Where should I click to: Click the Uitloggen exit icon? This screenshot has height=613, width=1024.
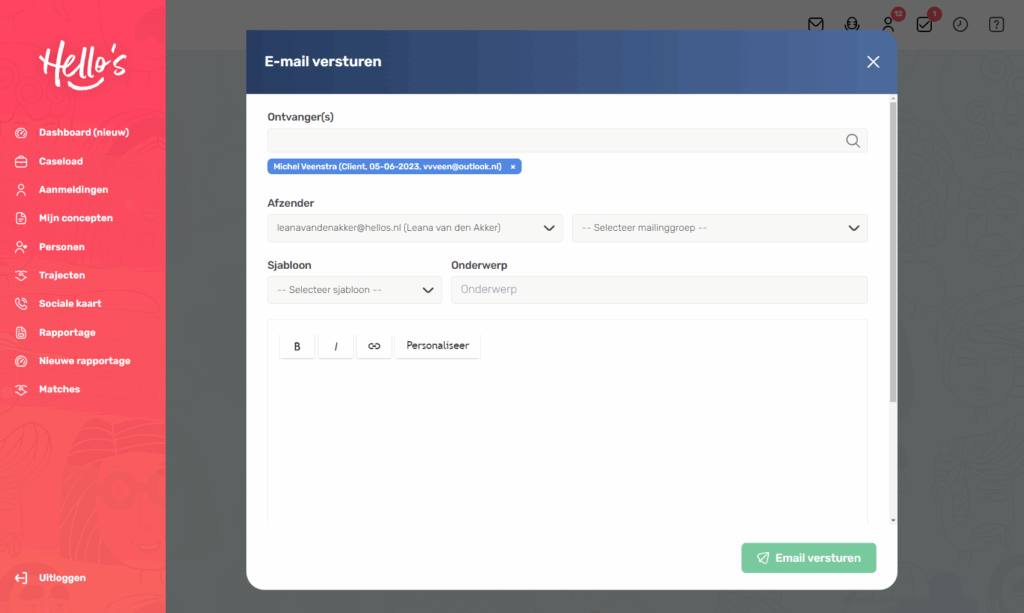click(21, 578)
